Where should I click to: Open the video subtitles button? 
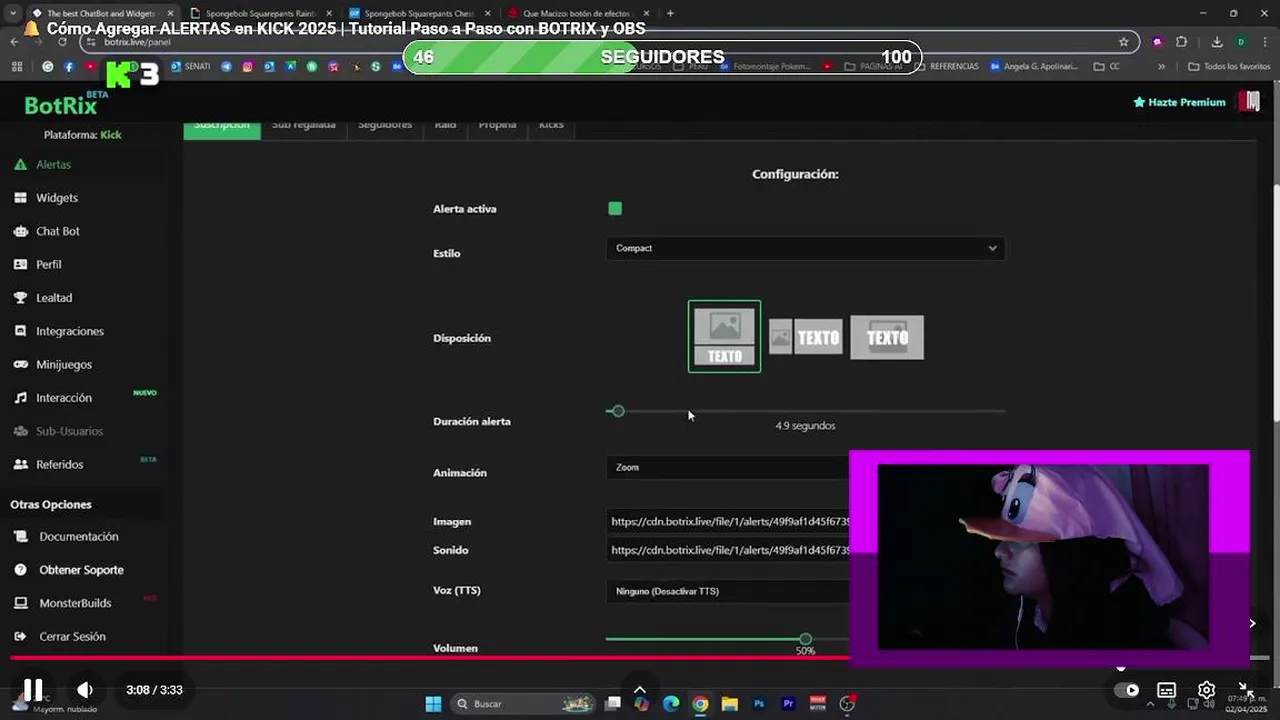pyautogui.click(x=1166, y=690)
